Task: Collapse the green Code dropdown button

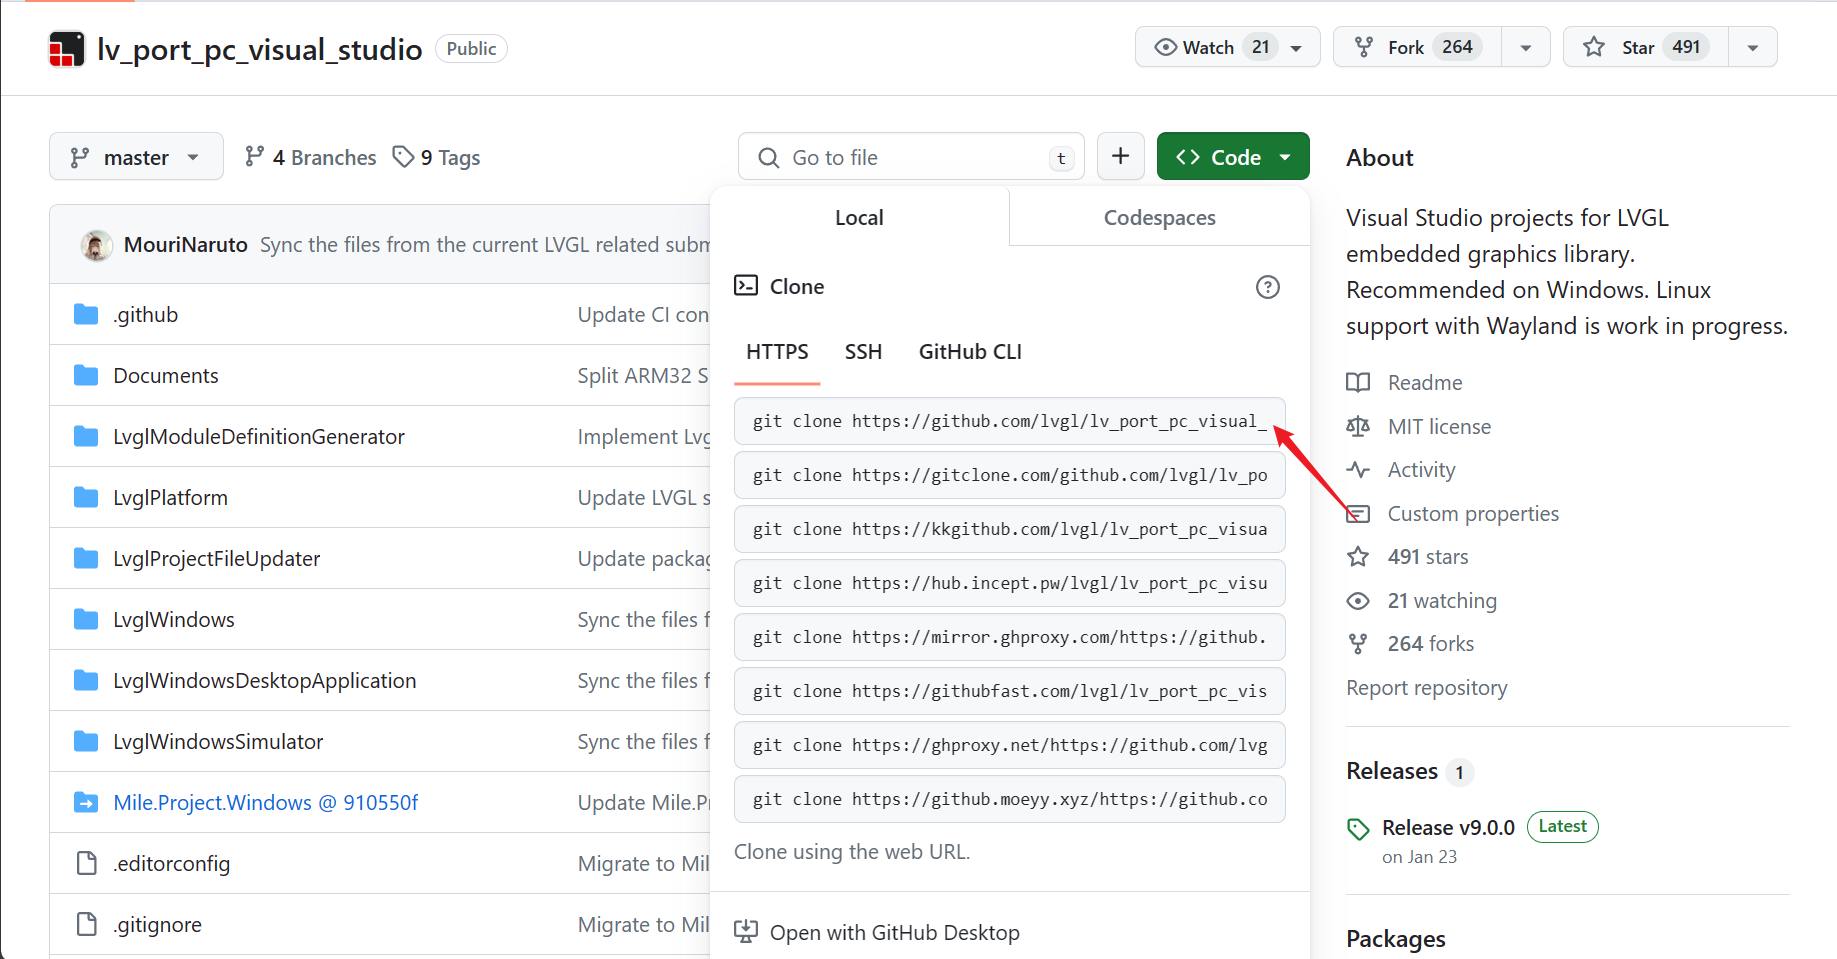Action: pyautogui.click(x=1232, y=157)
